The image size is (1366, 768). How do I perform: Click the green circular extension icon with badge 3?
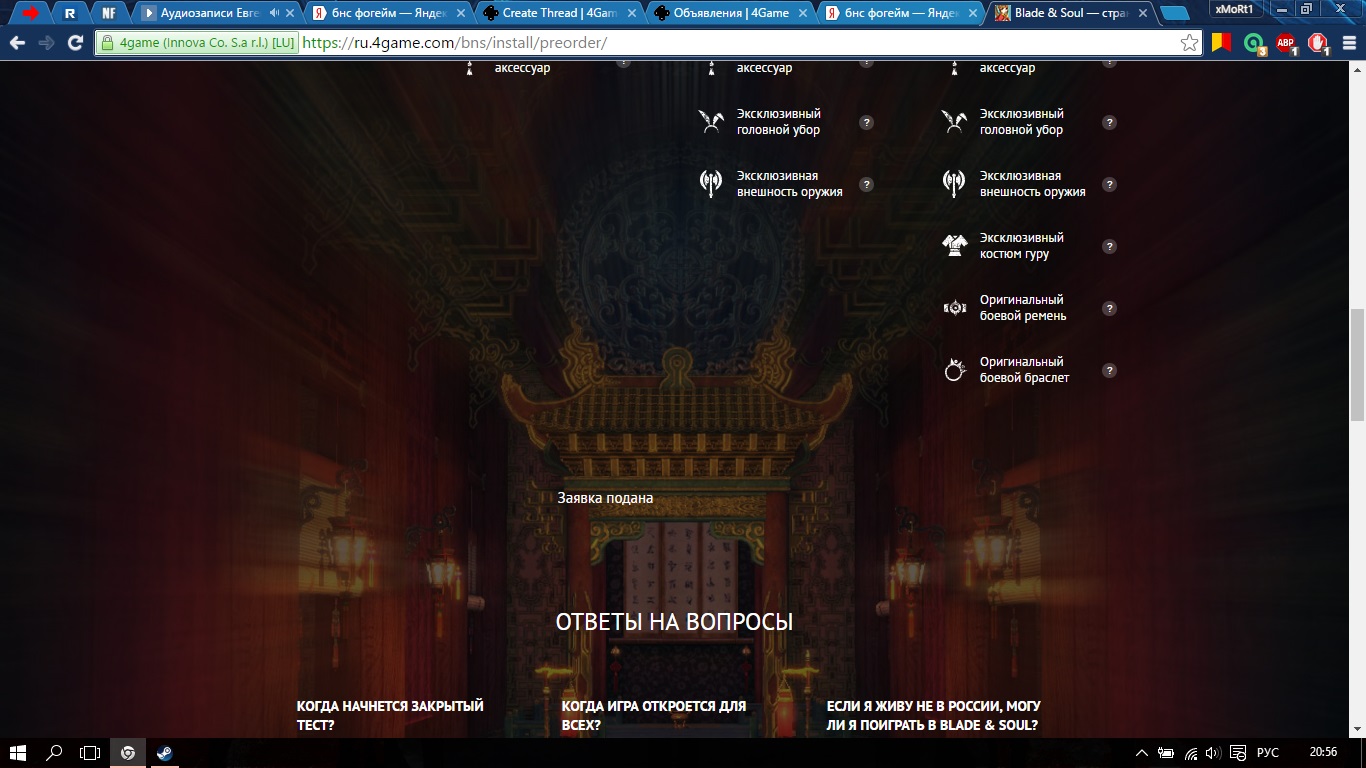point(1253,43)
